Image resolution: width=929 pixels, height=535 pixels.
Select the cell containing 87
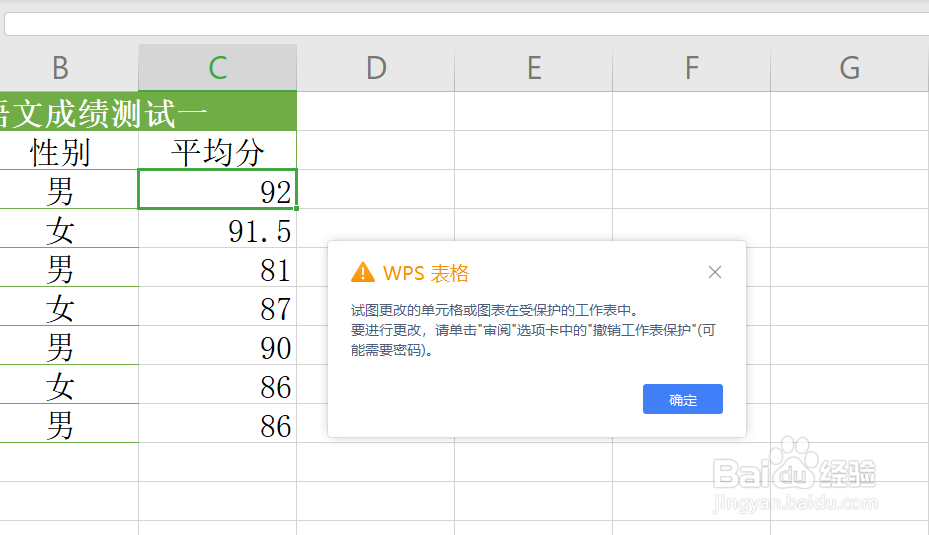tap(217, 307)
